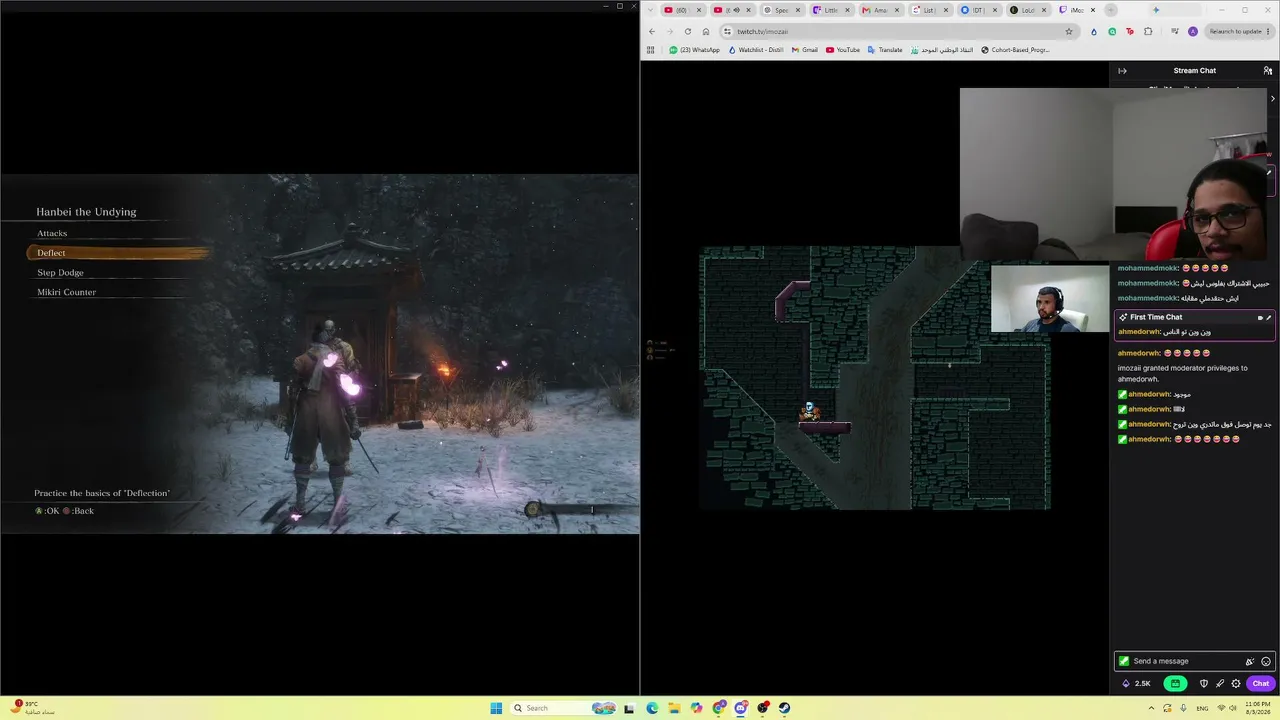Focus the twitch.tv address bar

tap(898, 31)
